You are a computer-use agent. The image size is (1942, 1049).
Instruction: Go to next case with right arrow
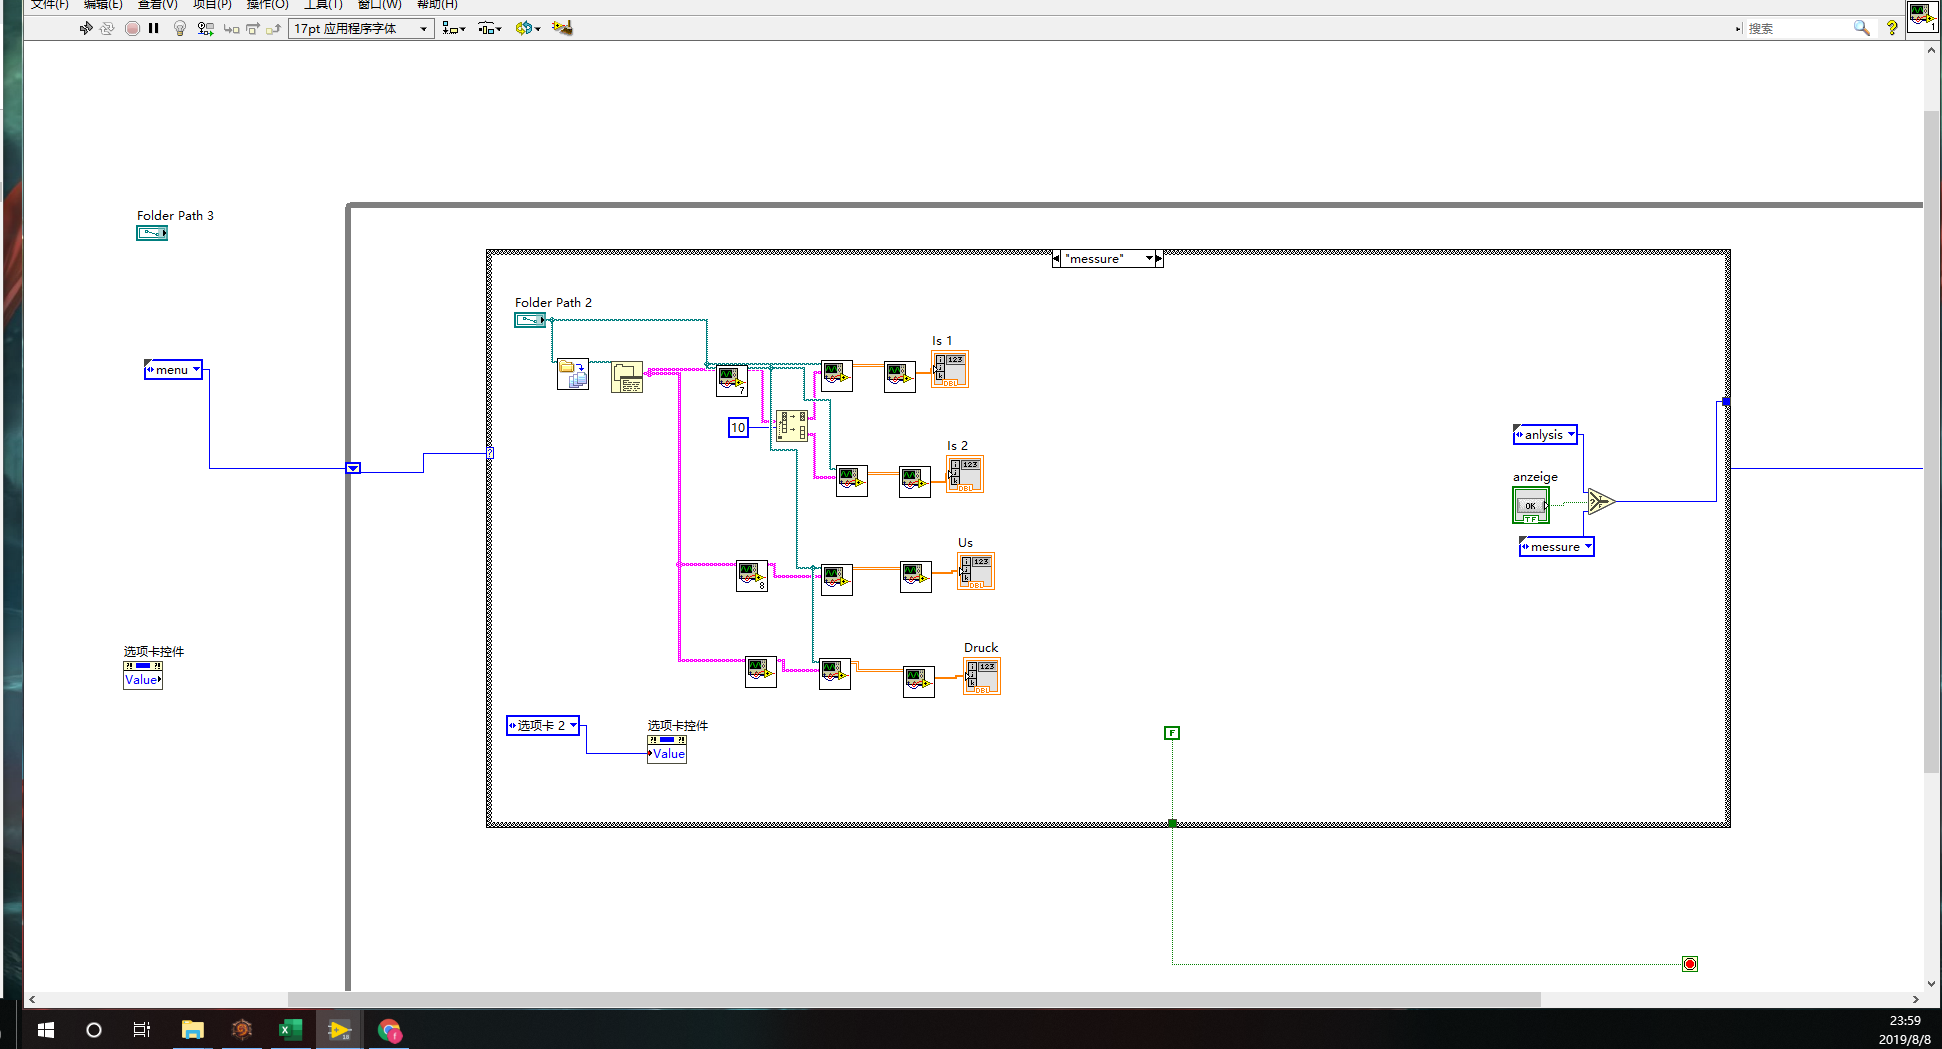click(x=1159, y=259)
